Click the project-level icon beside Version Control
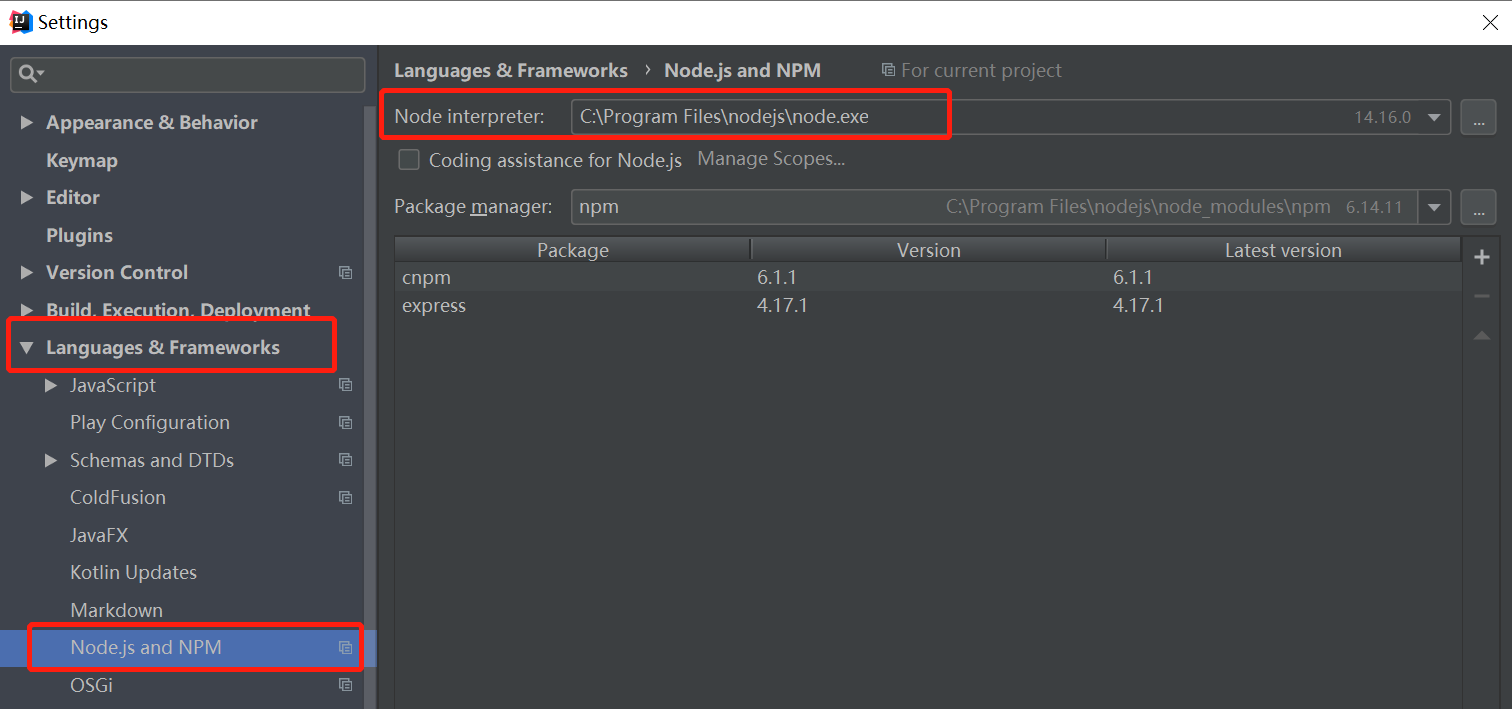 345,272
